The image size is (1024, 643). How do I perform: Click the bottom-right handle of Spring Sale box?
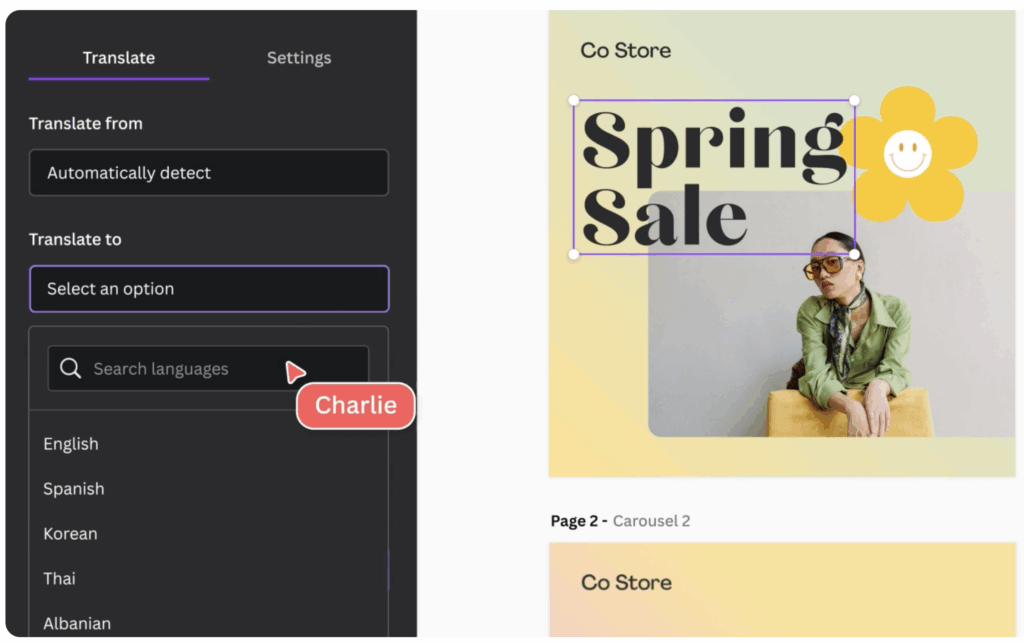tap(854, 254)
